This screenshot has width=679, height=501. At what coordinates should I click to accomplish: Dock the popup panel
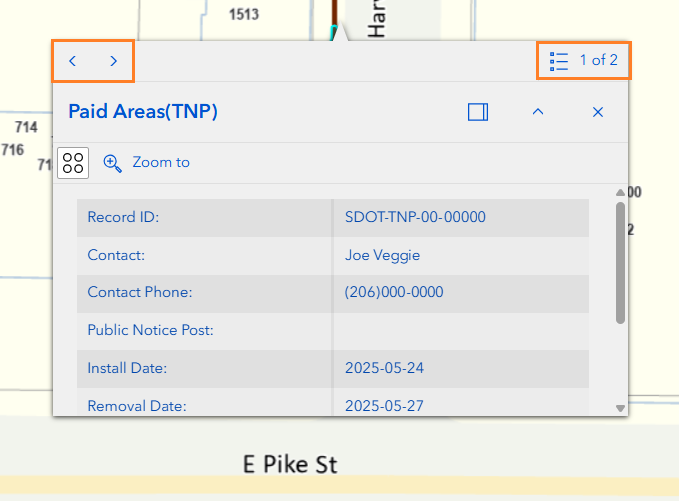click(478, 112)
